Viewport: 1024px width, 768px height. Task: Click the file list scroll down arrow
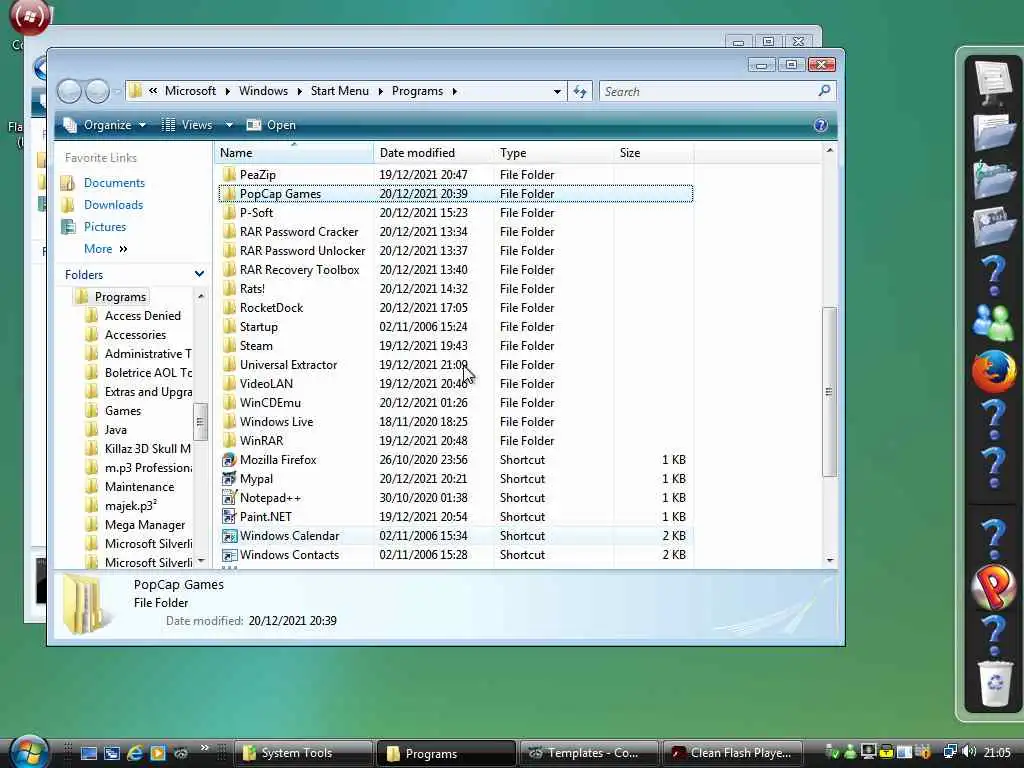pyautogui.click(x=829, y=560)
